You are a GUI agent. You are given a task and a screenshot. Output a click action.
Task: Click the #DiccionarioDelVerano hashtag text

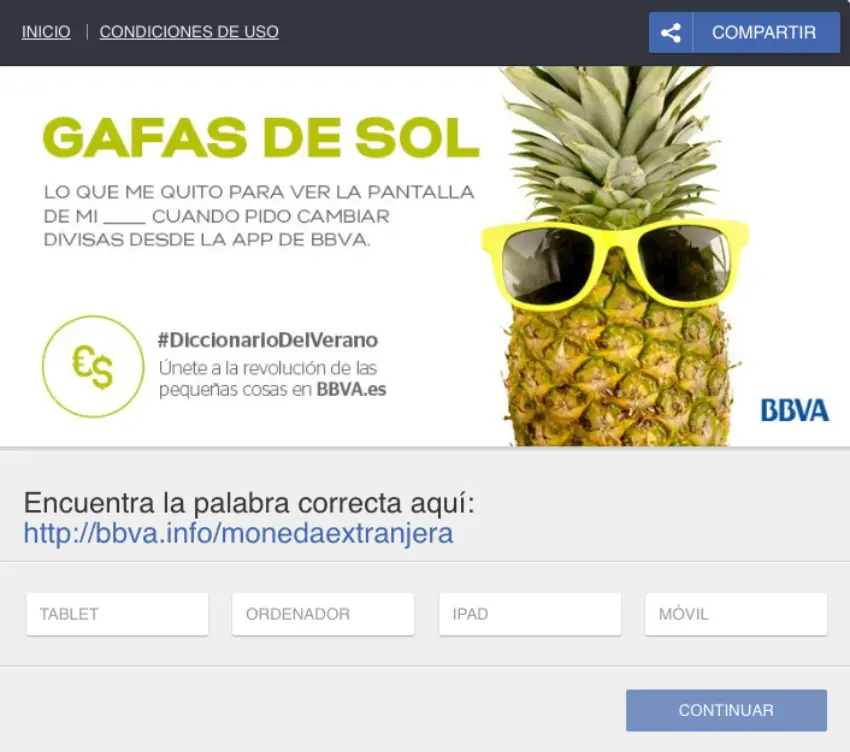(268, 340)
